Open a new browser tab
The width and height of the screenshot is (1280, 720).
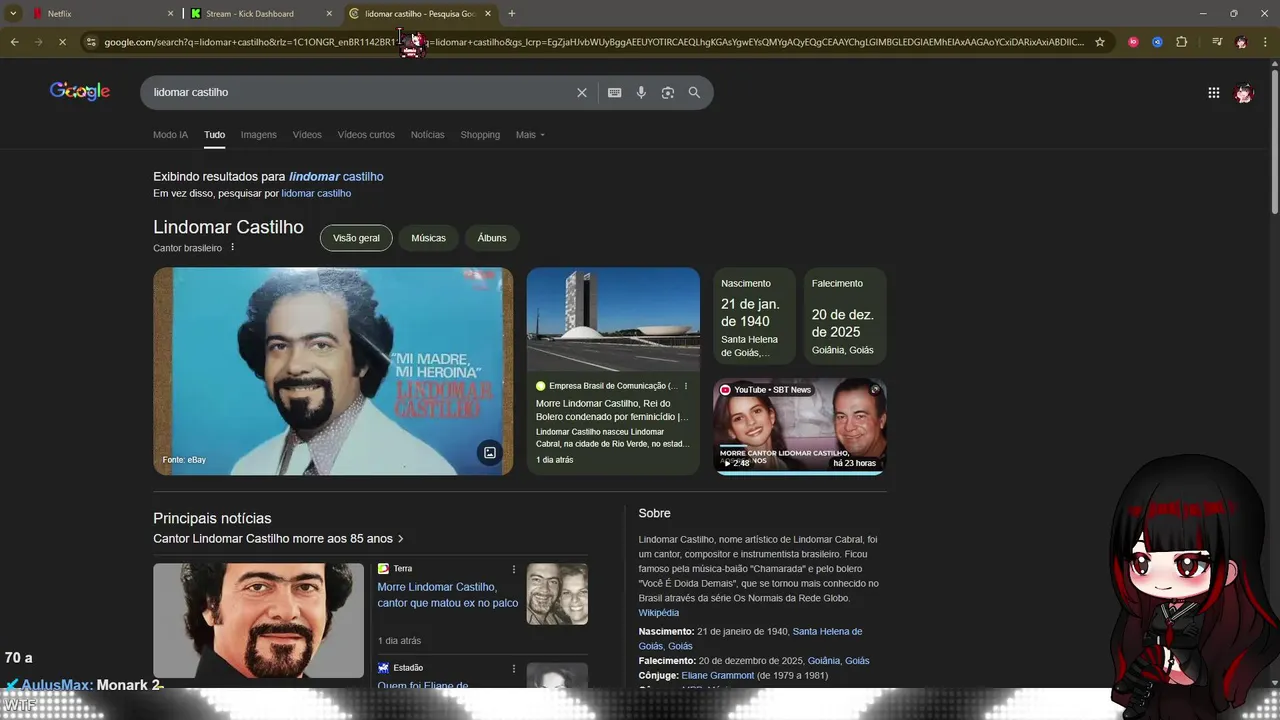(512, 14)
